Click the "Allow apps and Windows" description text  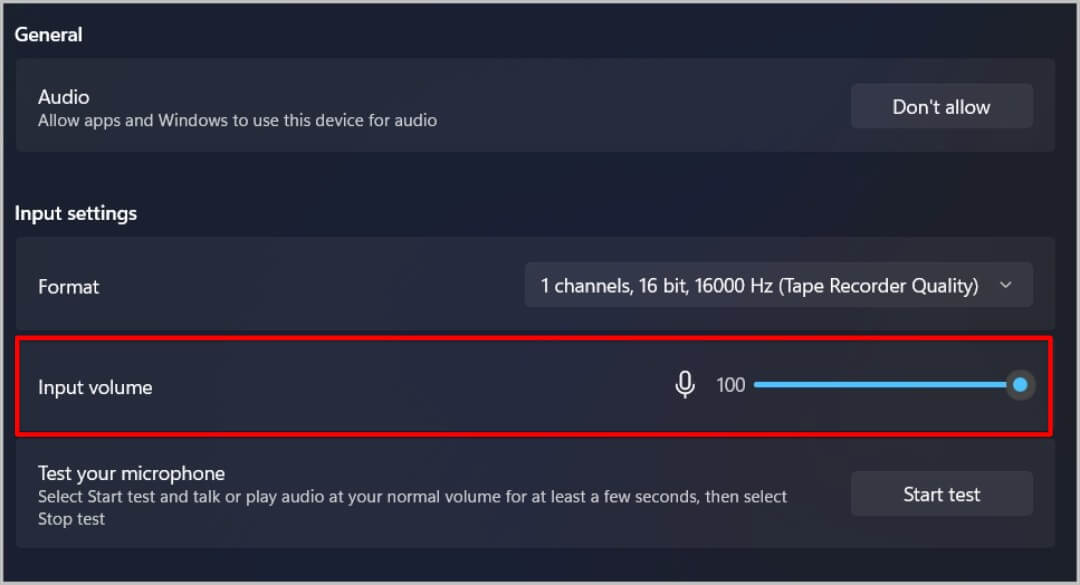coord(237,121)
